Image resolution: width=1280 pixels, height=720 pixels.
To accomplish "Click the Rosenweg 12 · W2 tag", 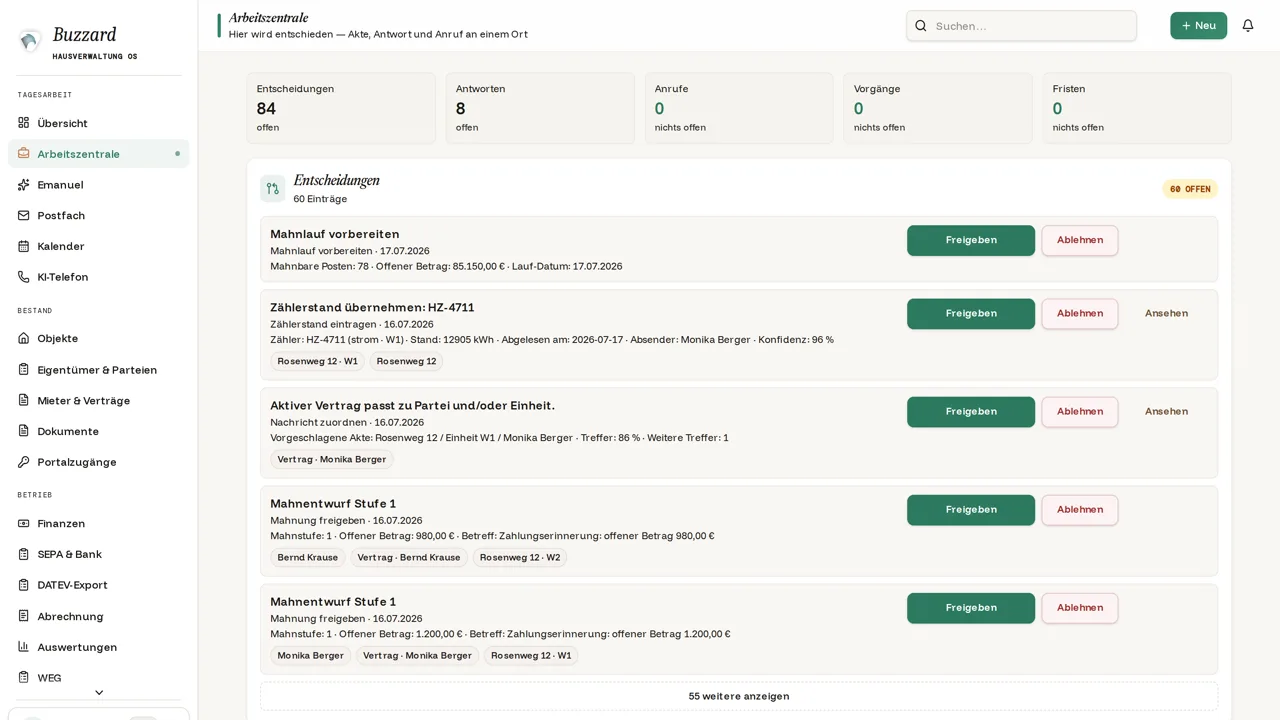I will [520, 557].
